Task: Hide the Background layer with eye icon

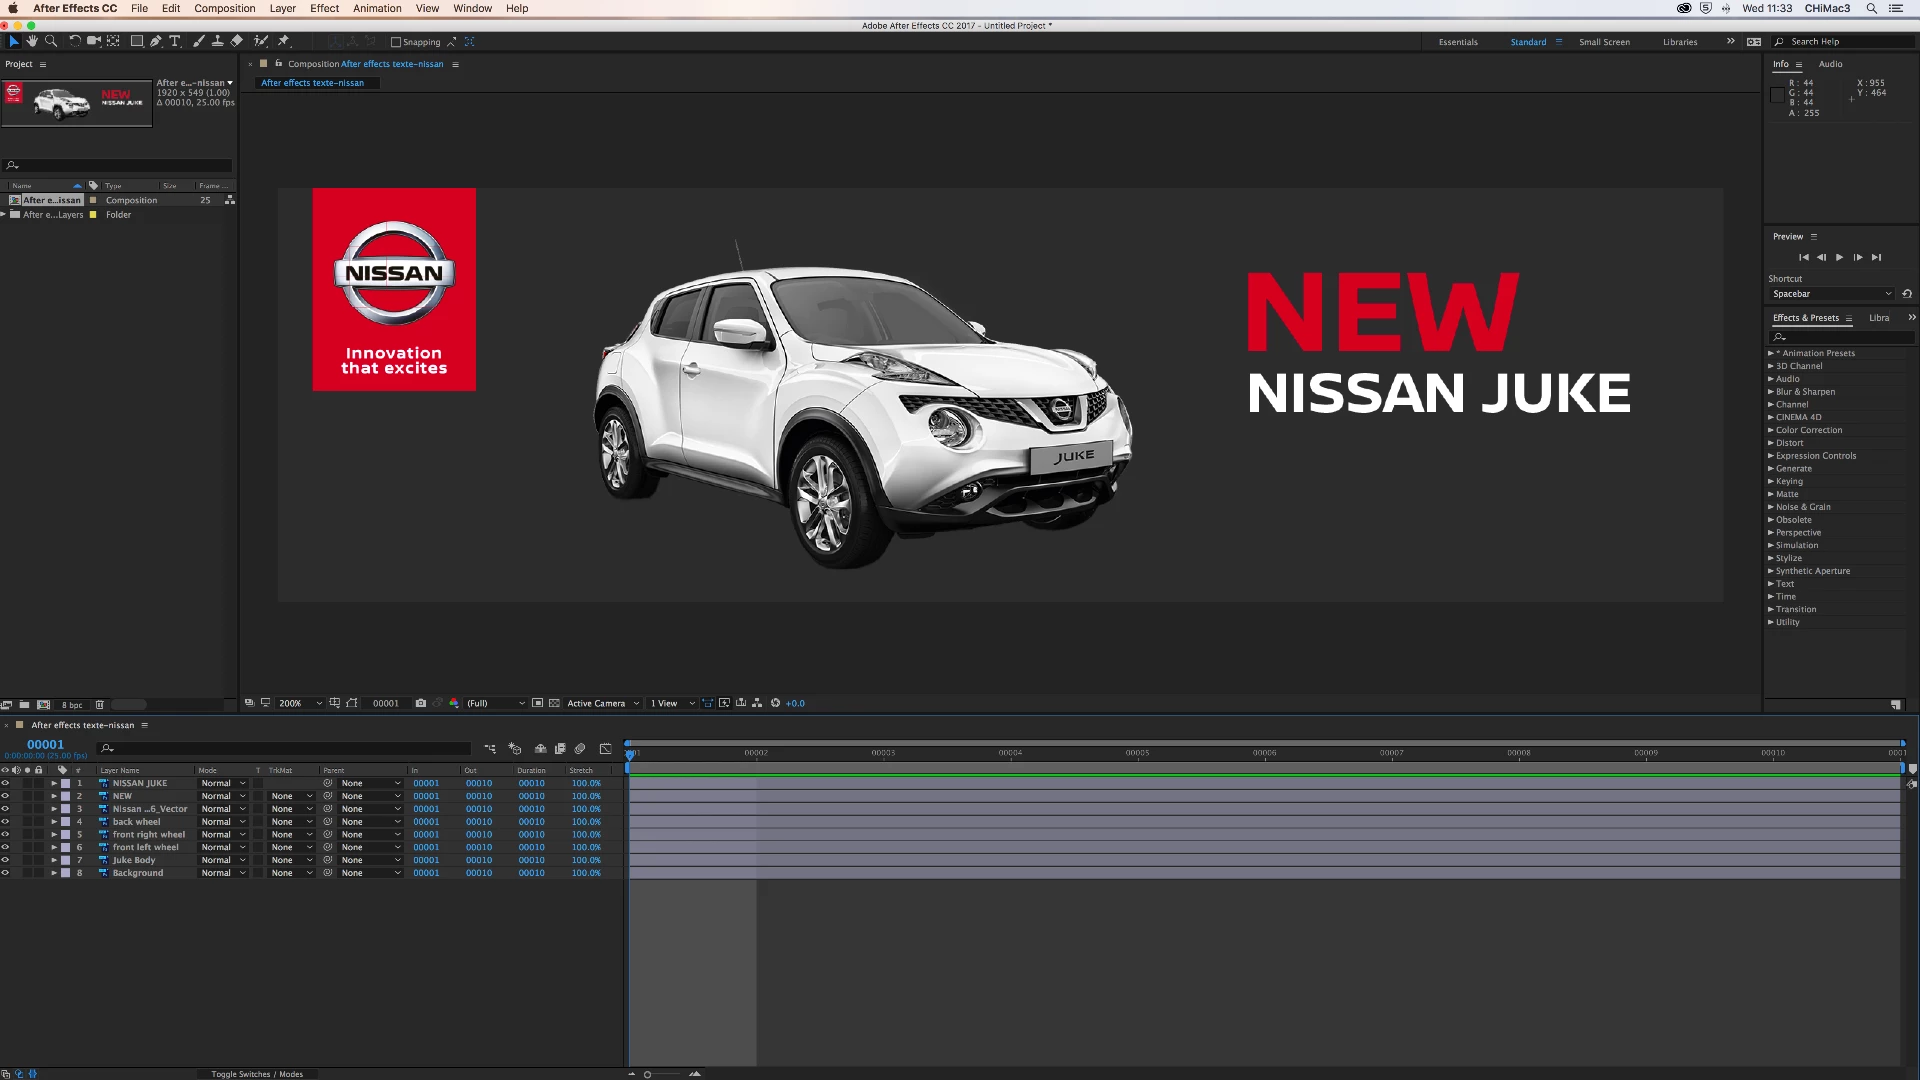Action: pos(5,873)
